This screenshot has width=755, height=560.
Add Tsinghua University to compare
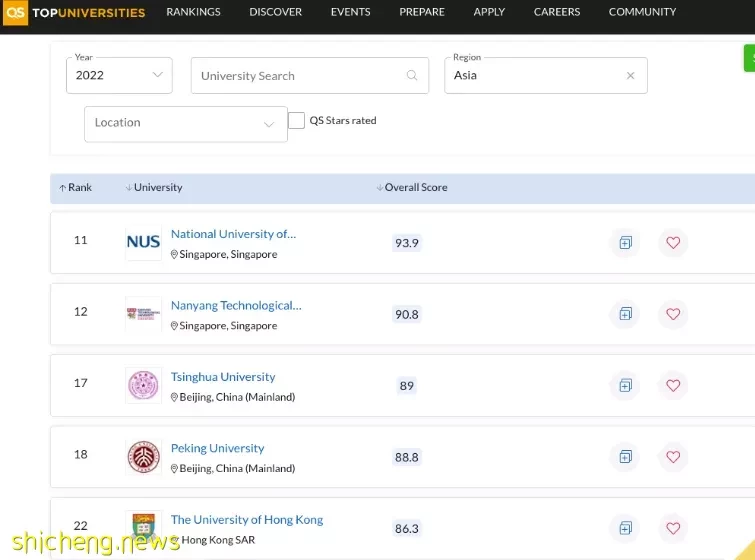(625, 385)
